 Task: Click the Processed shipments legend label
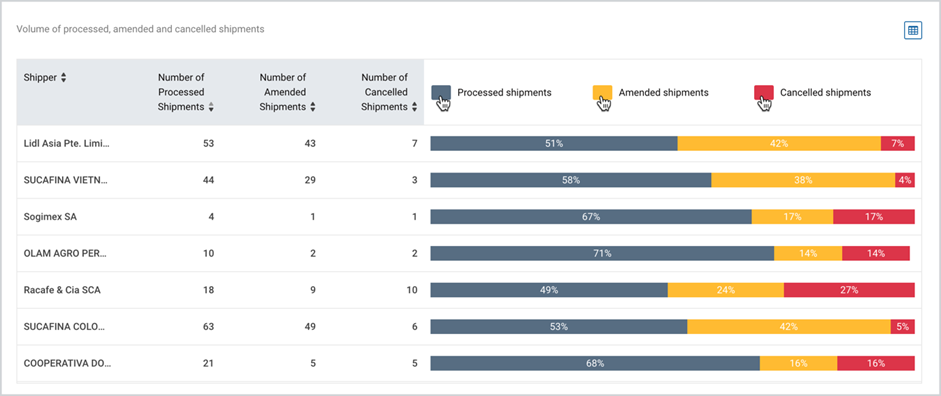504,93
